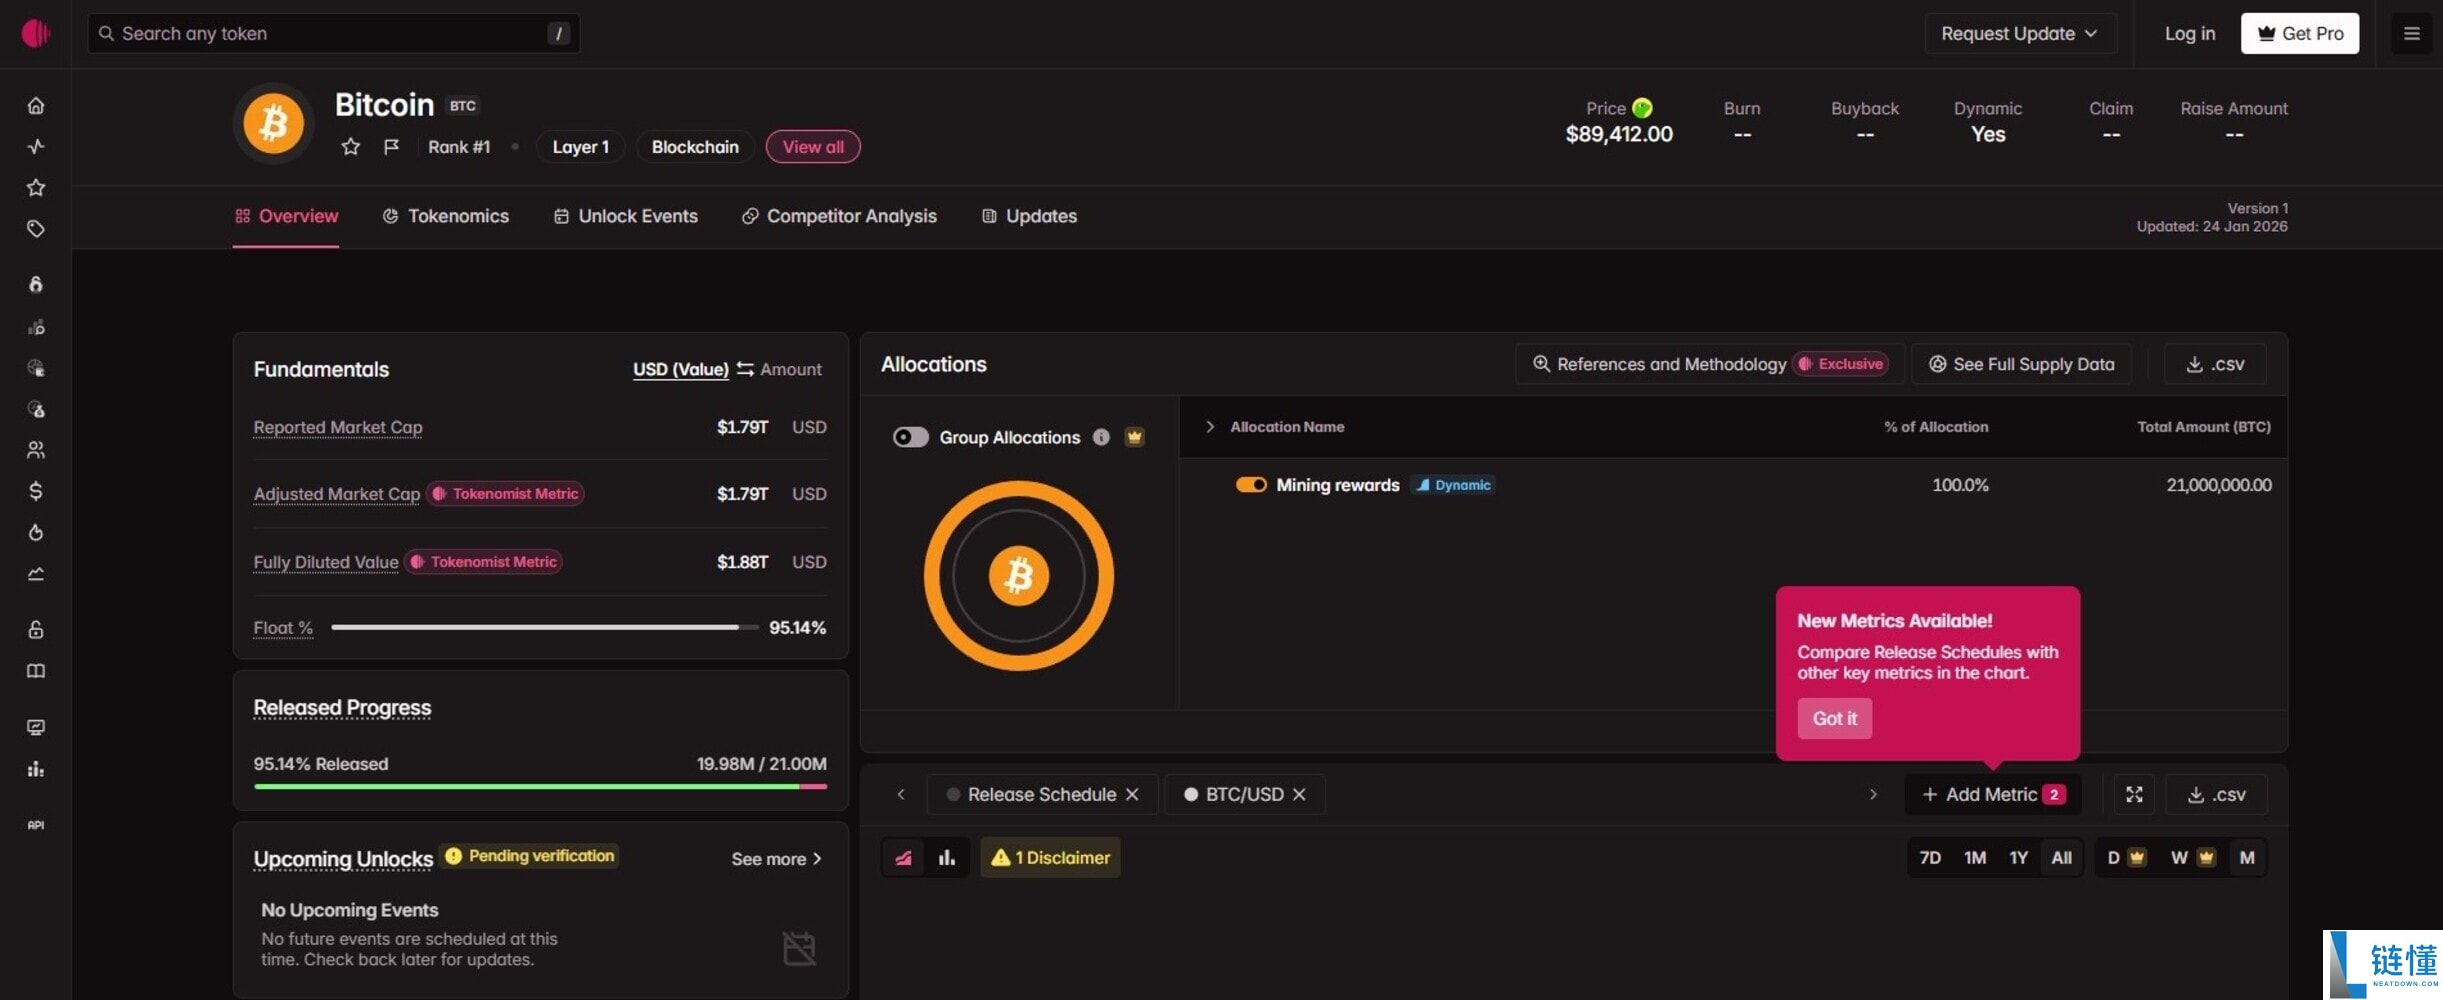Image resolution: width=2443 pixels, height=1000 pixels.
Task: Expand the Allocation Name column chevron
Action: 1210,427
